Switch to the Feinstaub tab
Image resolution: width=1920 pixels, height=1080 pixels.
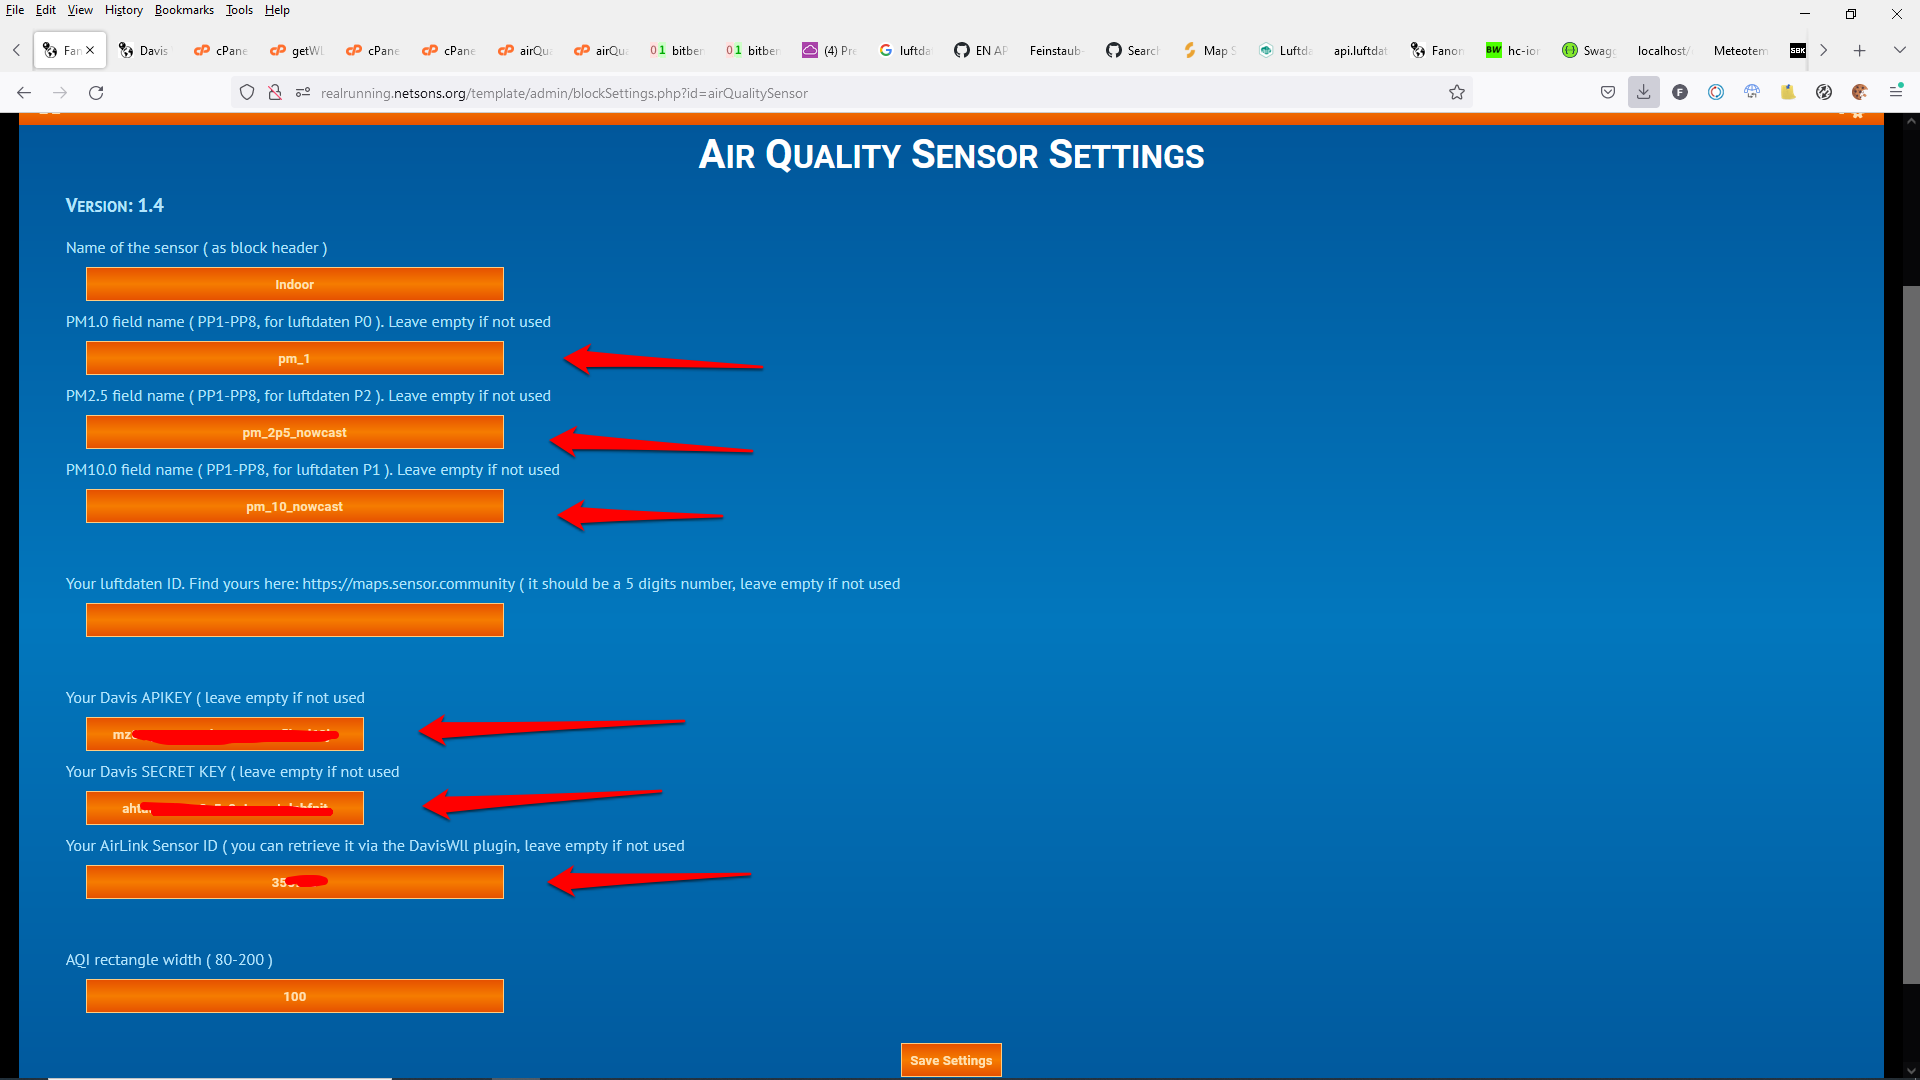pos(1055,50)
